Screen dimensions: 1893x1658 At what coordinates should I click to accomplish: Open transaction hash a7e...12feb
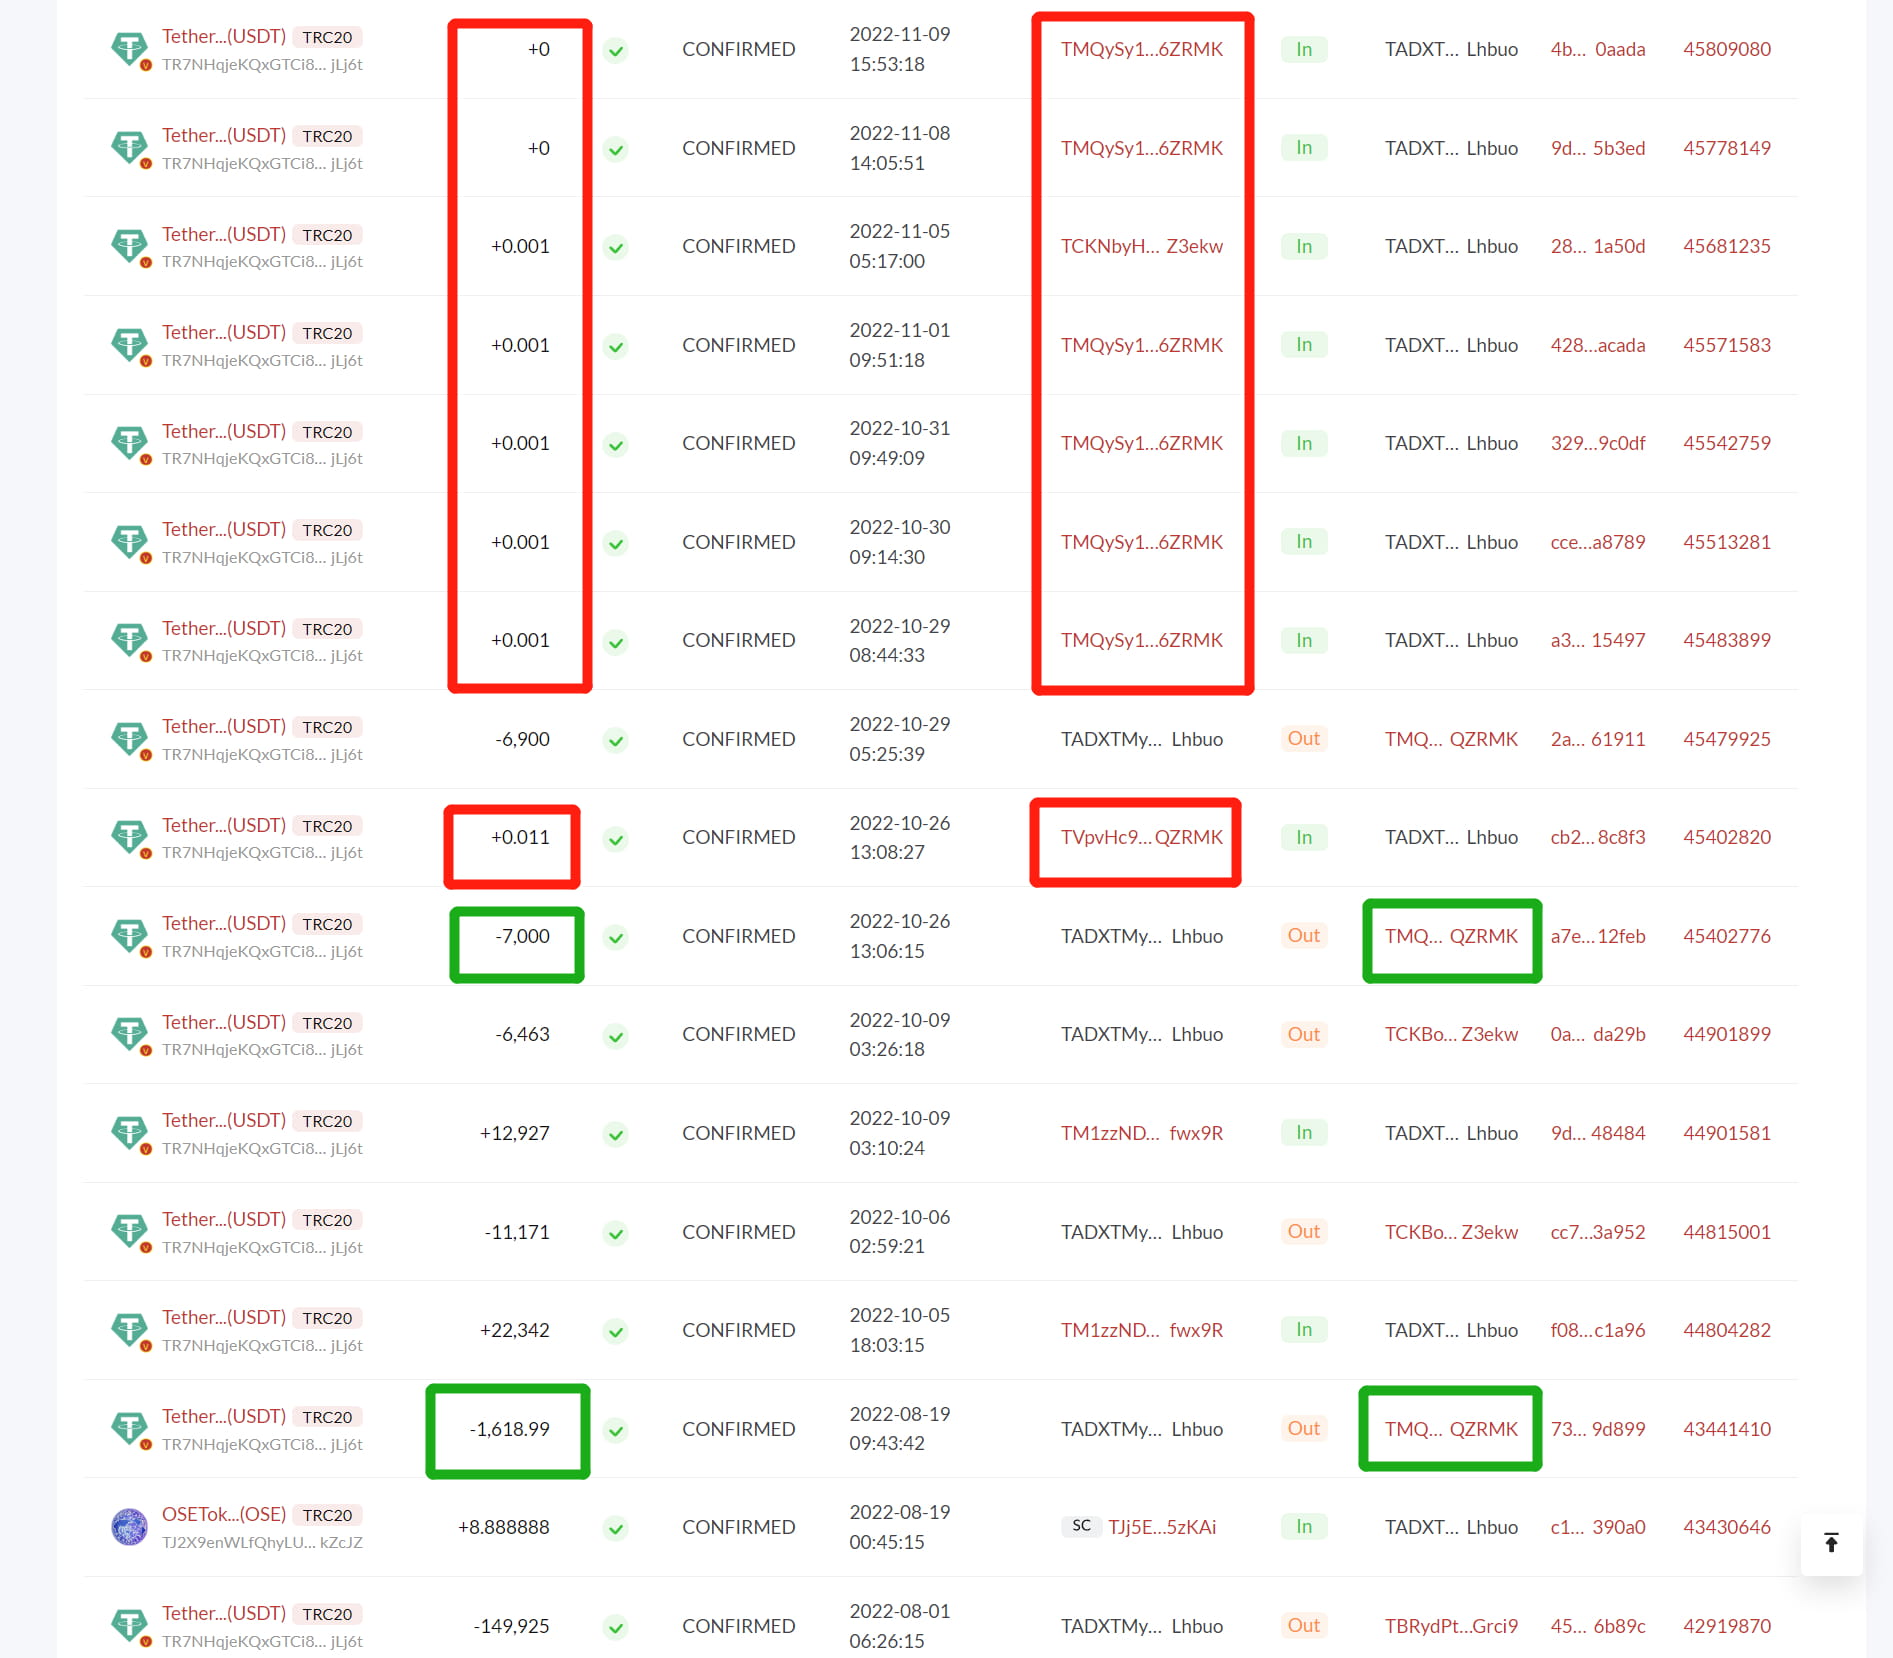tap(1597, 936)
